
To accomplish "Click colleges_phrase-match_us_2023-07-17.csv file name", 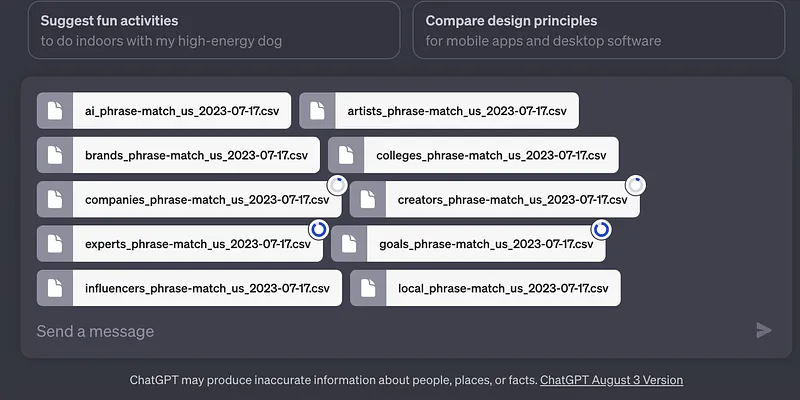I will (x=491, y=156).
